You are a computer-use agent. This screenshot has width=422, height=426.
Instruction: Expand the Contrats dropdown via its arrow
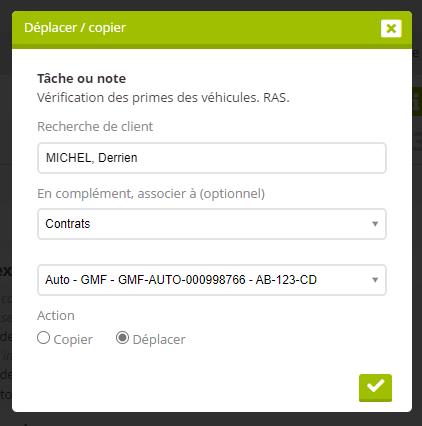[x=375, y=224]
